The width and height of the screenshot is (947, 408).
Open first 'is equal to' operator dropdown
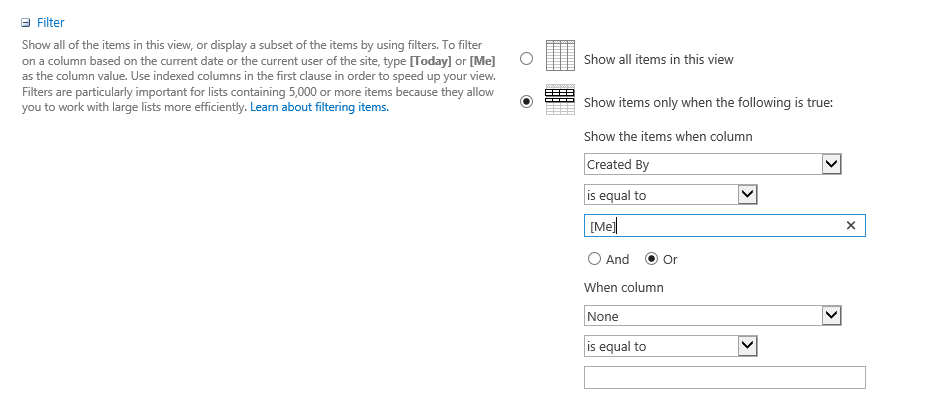pos(670,195)
